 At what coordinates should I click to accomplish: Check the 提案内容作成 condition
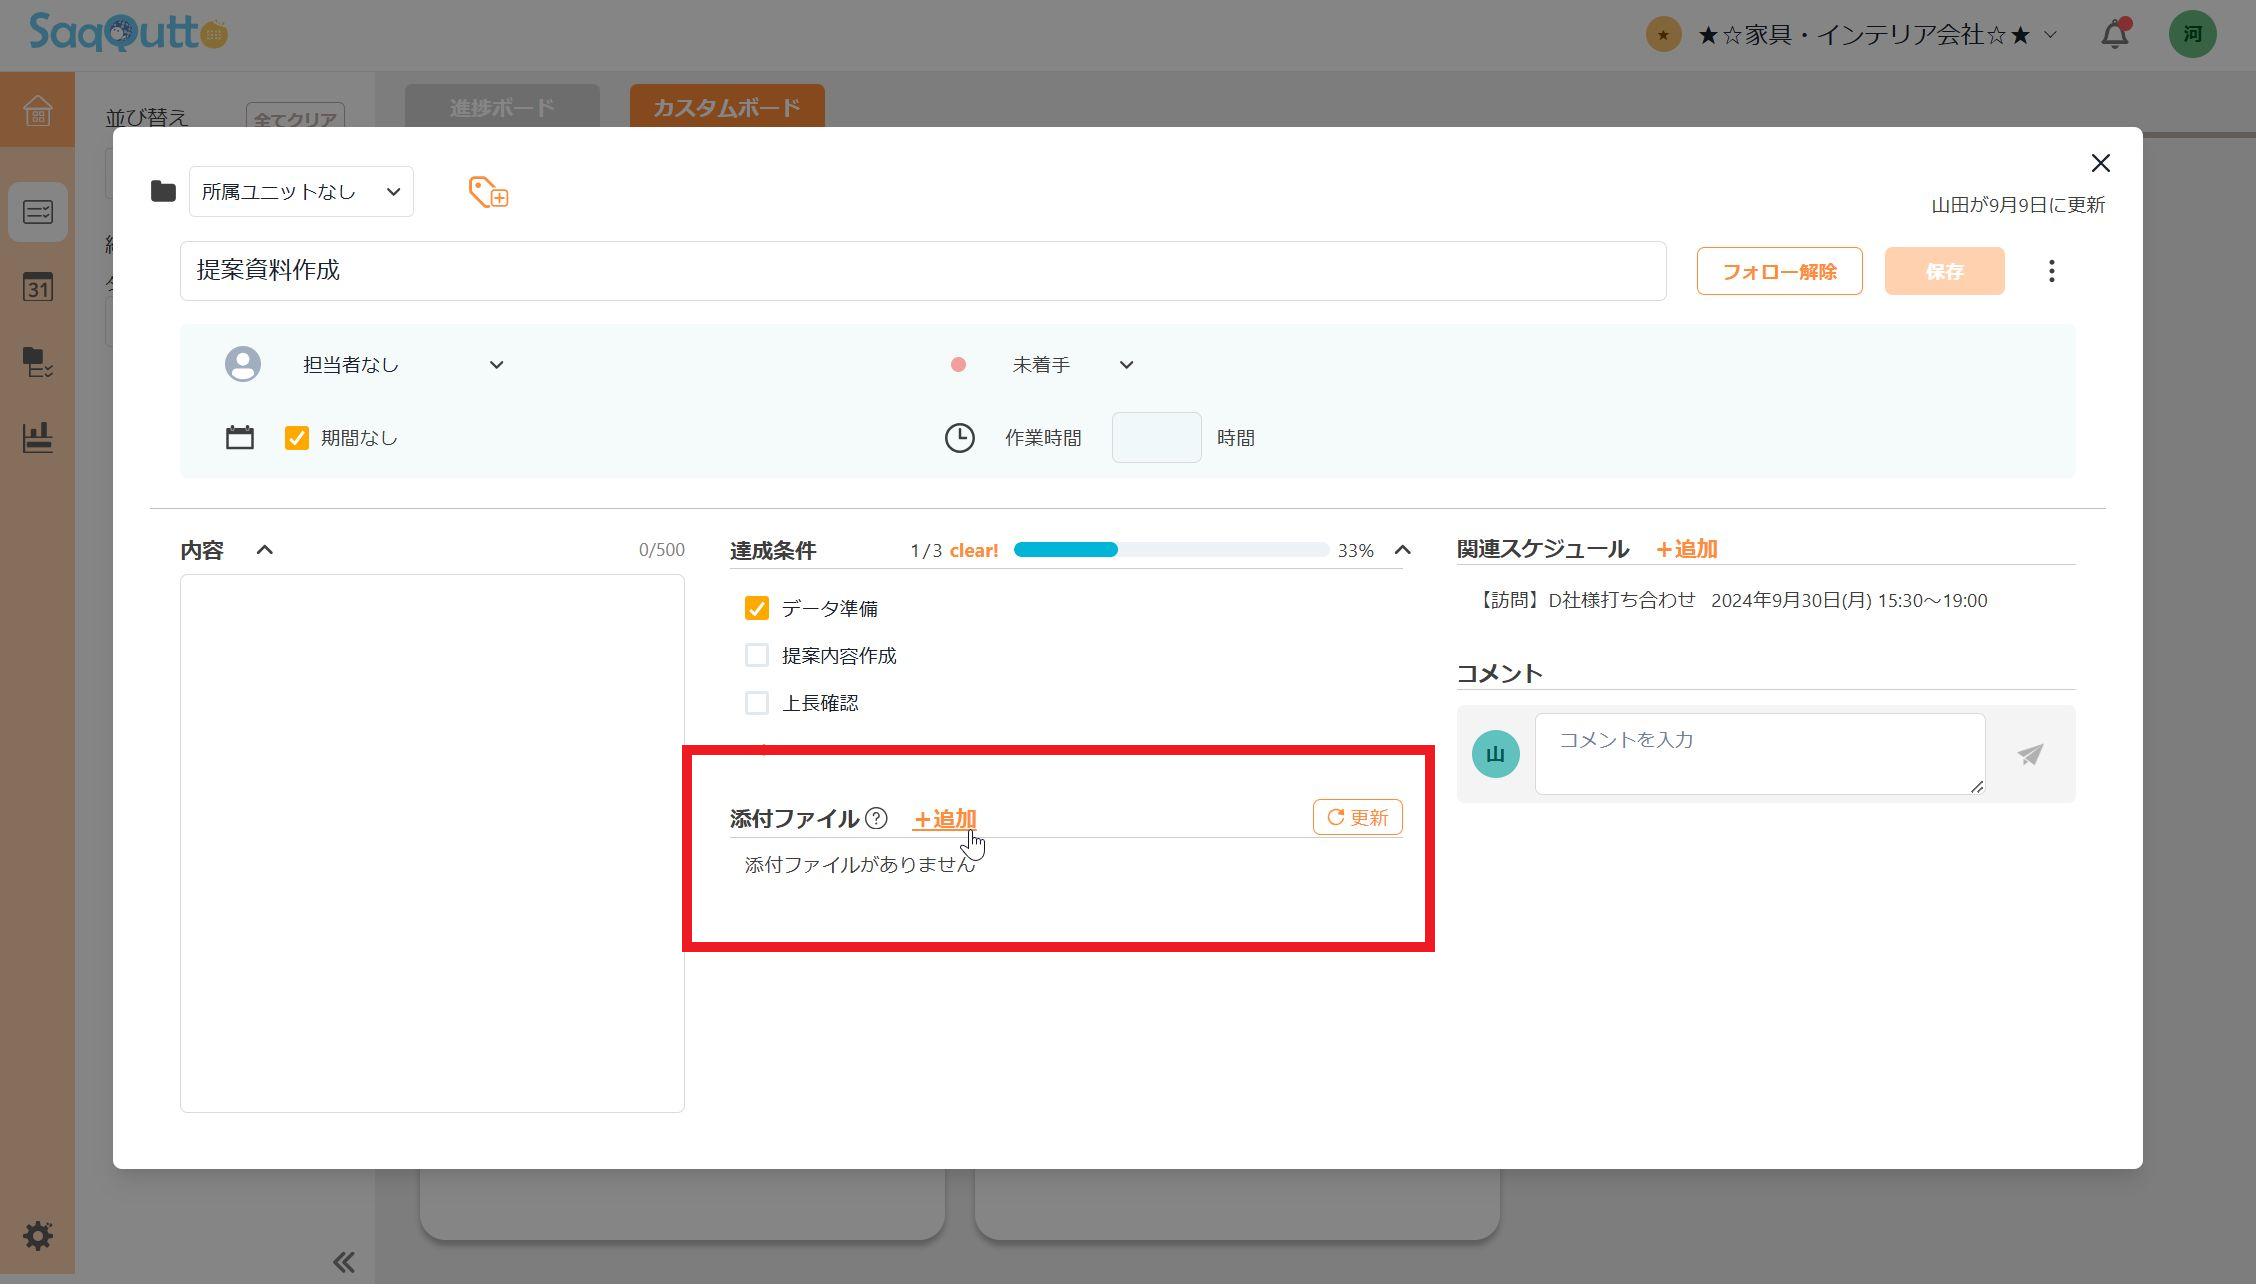pyautogui.click(x=757, y=655)
